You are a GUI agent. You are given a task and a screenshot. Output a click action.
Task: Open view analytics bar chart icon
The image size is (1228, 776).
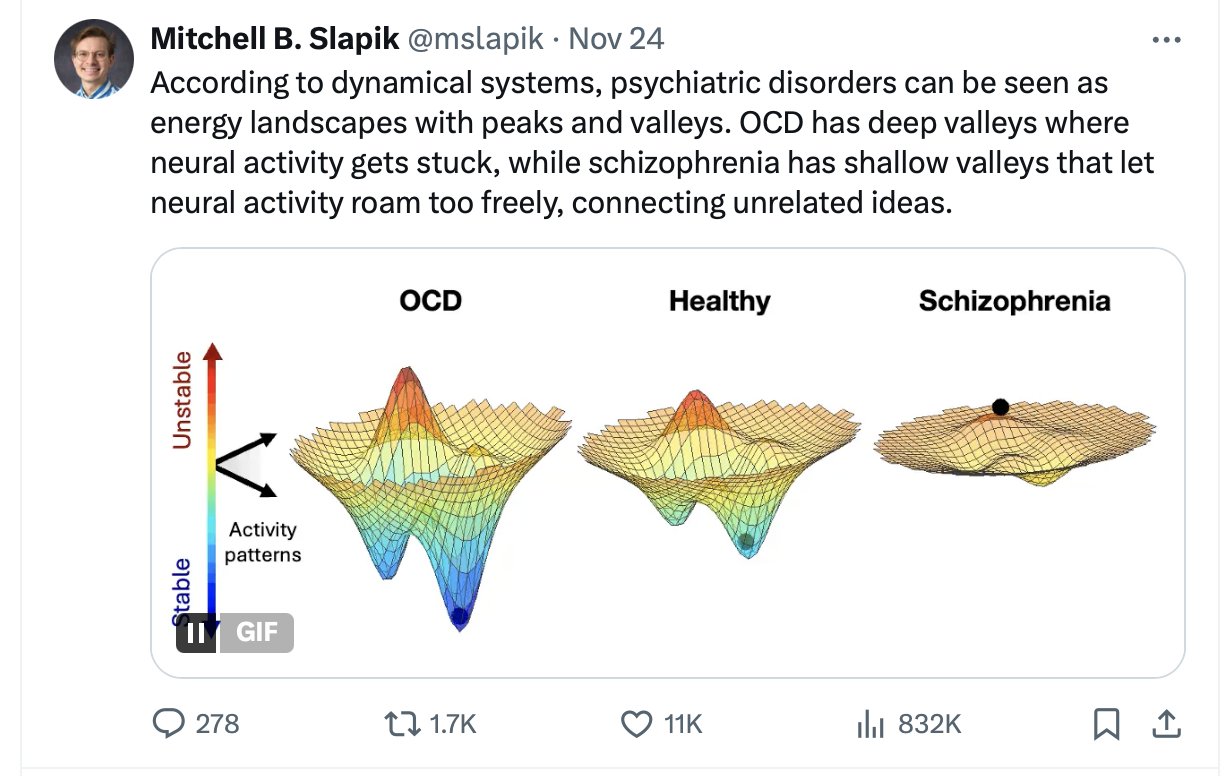click(871, 723)
